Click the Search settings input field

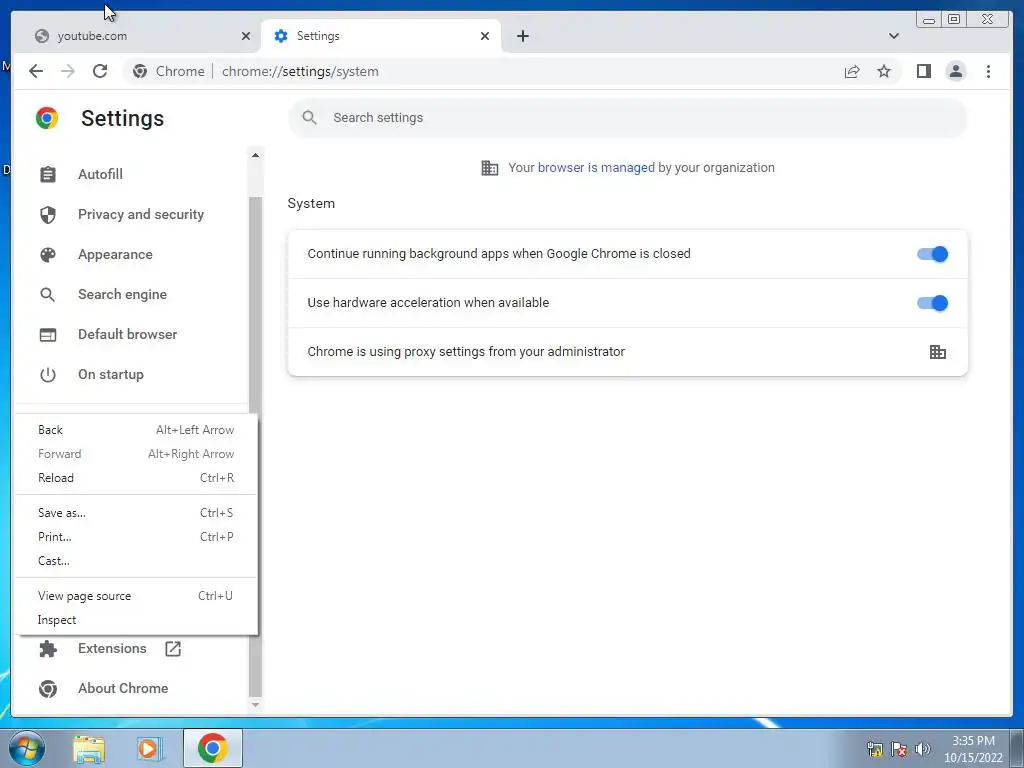[x=627, y=118]
